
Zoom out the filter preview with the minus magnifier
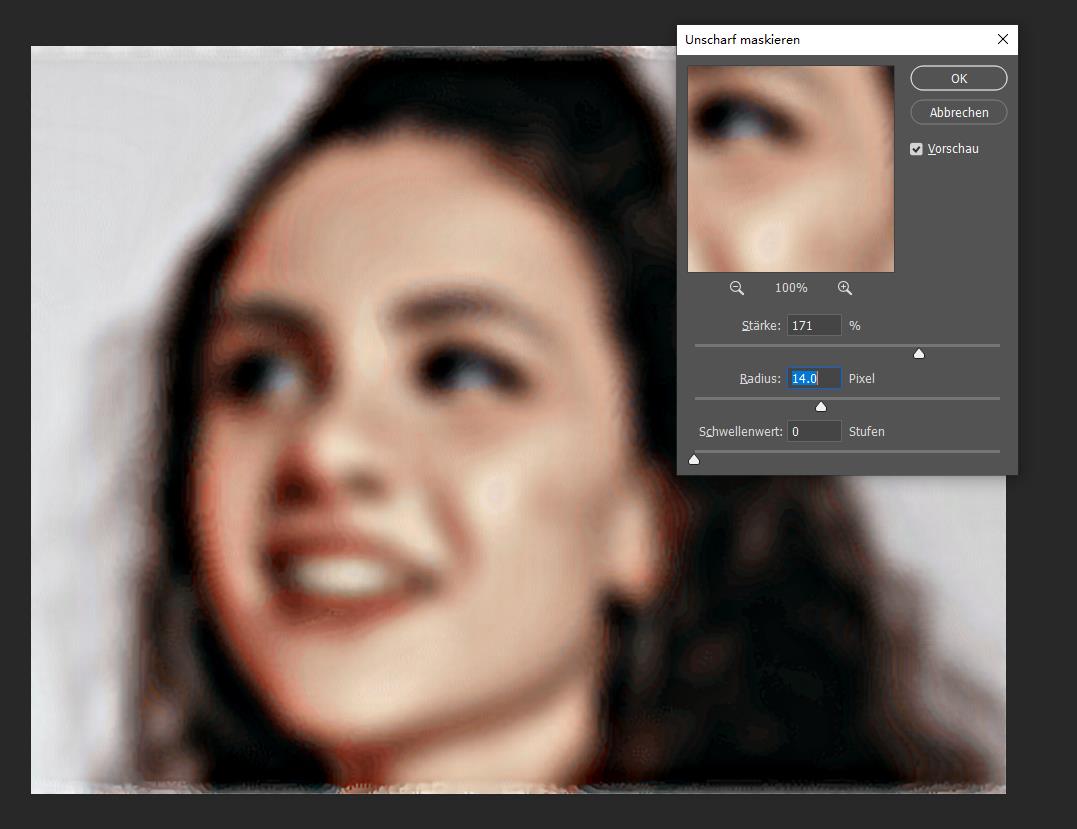(737, 288)
